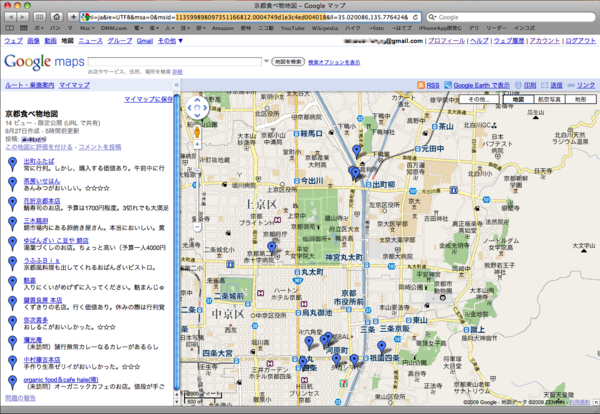Image resolution: width=600 pixels, height=414 pixels.
Task: Open the 花折京都本店 place link
Action: click(x=42, y=200)
